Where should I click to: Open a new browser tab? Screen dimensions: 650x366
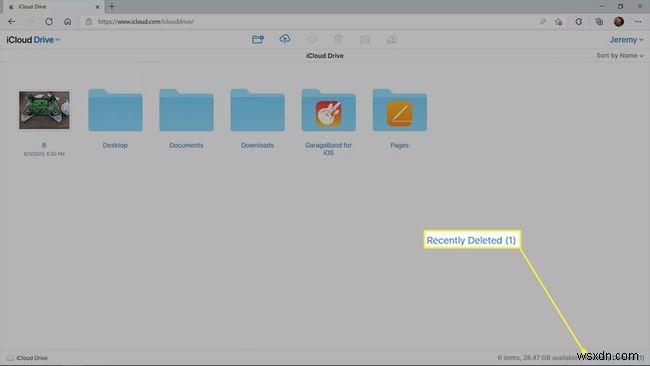(112, 7)
